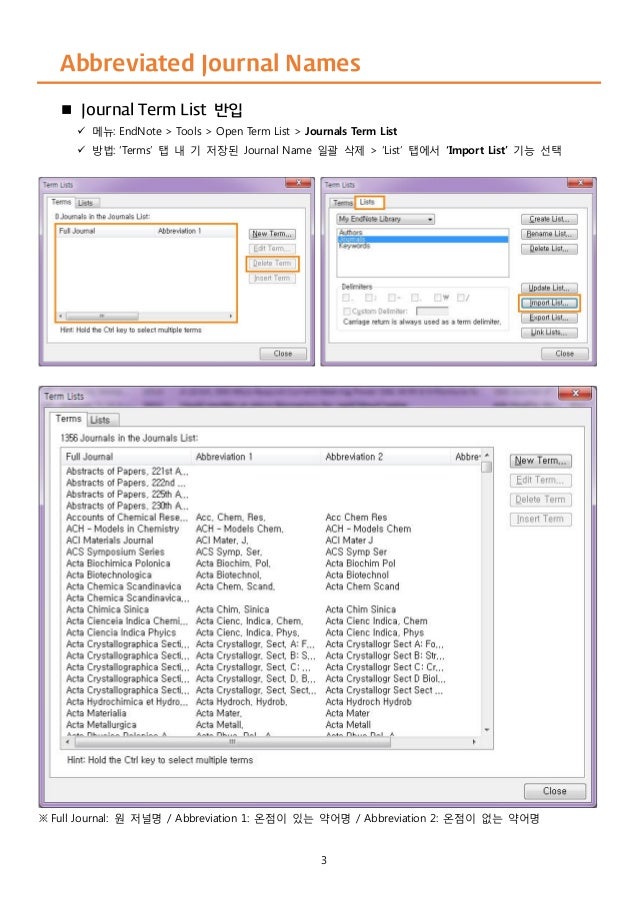Close the 0 Journals Term Lists dialog

pyautogui.click(x=283, y=354)
